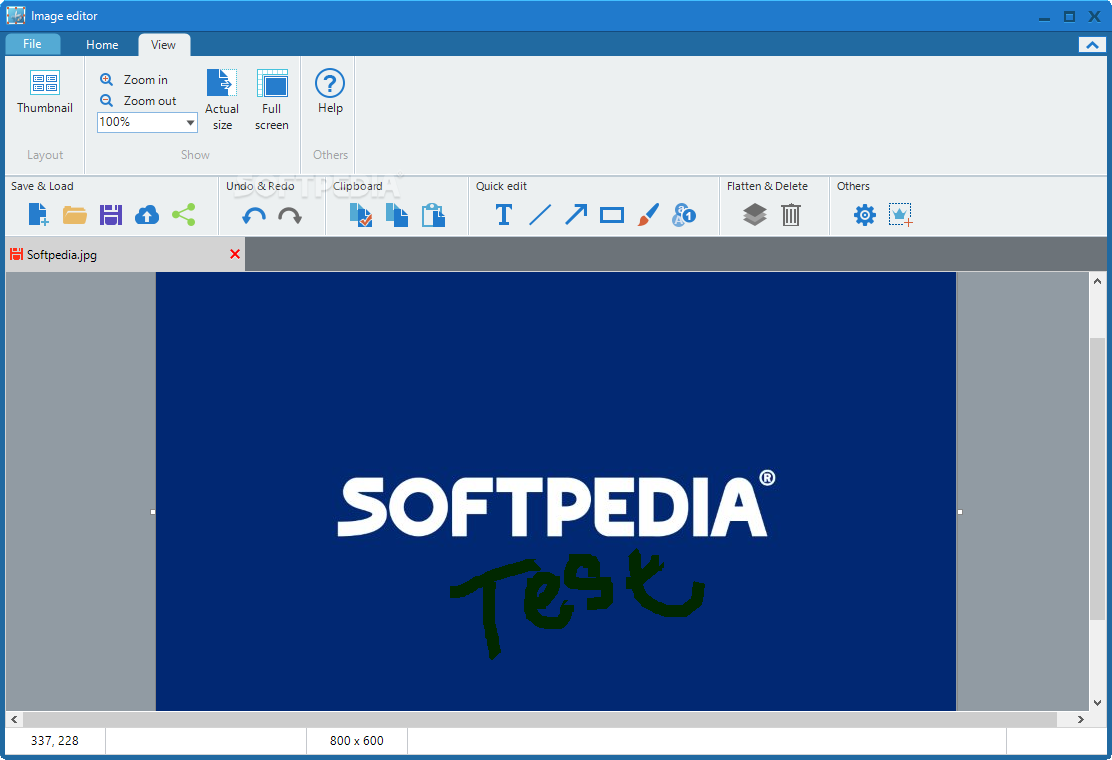Click the horizontal scrollbar left arrow
1112x760 pixels.
pos(14,719)
